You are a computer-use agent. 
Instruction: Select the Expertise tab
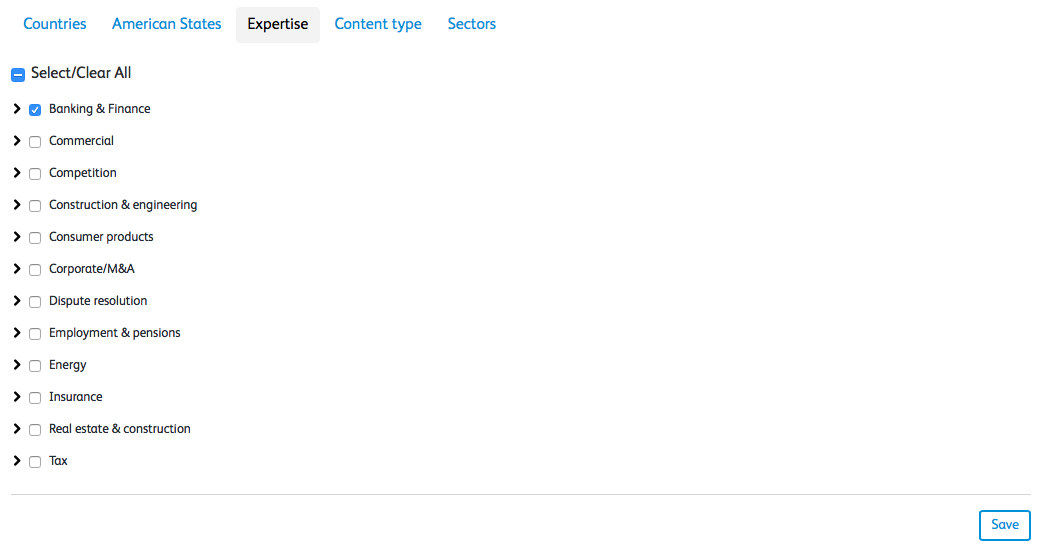click(278, 24)
